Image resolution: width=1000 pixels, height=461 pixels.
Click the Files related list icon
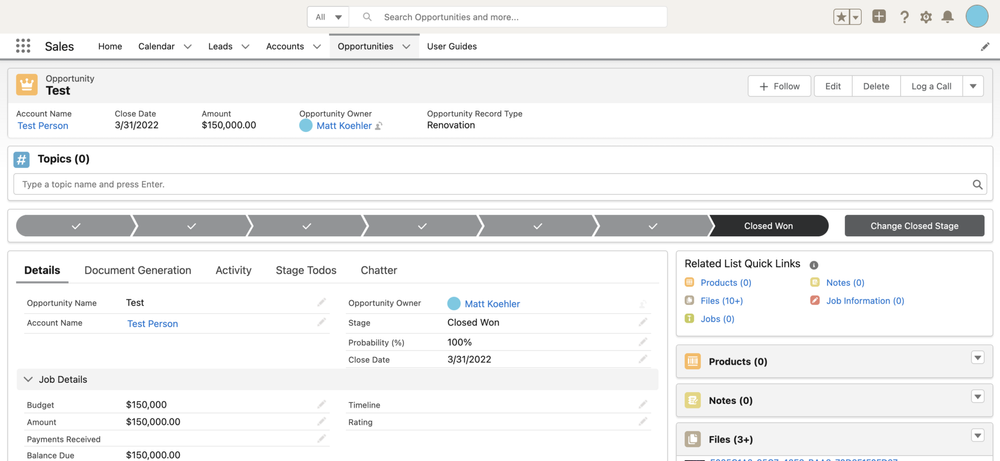click(693, 439)
